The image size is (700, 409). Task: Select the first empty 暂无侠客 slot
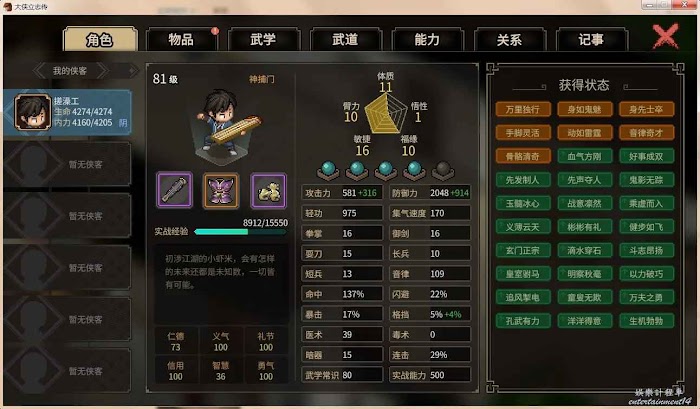point(67,164)
